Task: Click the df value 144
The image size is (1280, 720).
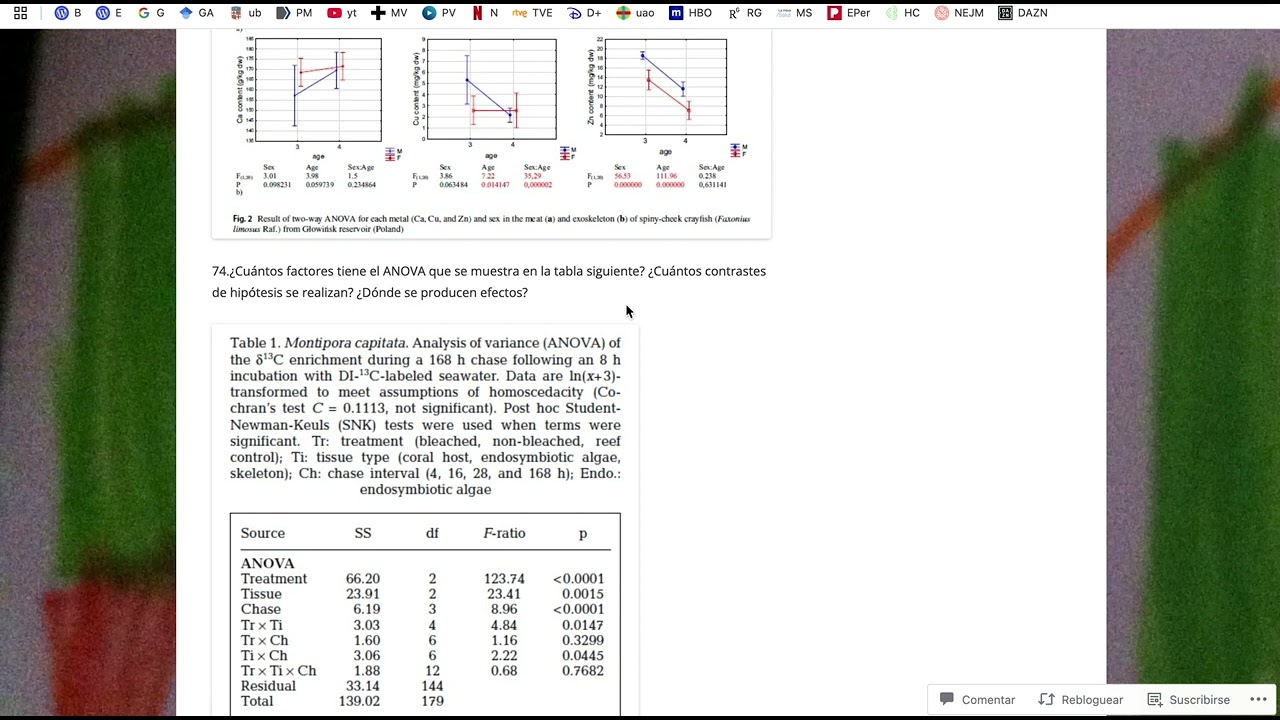Action: click(x=432, y=686)
